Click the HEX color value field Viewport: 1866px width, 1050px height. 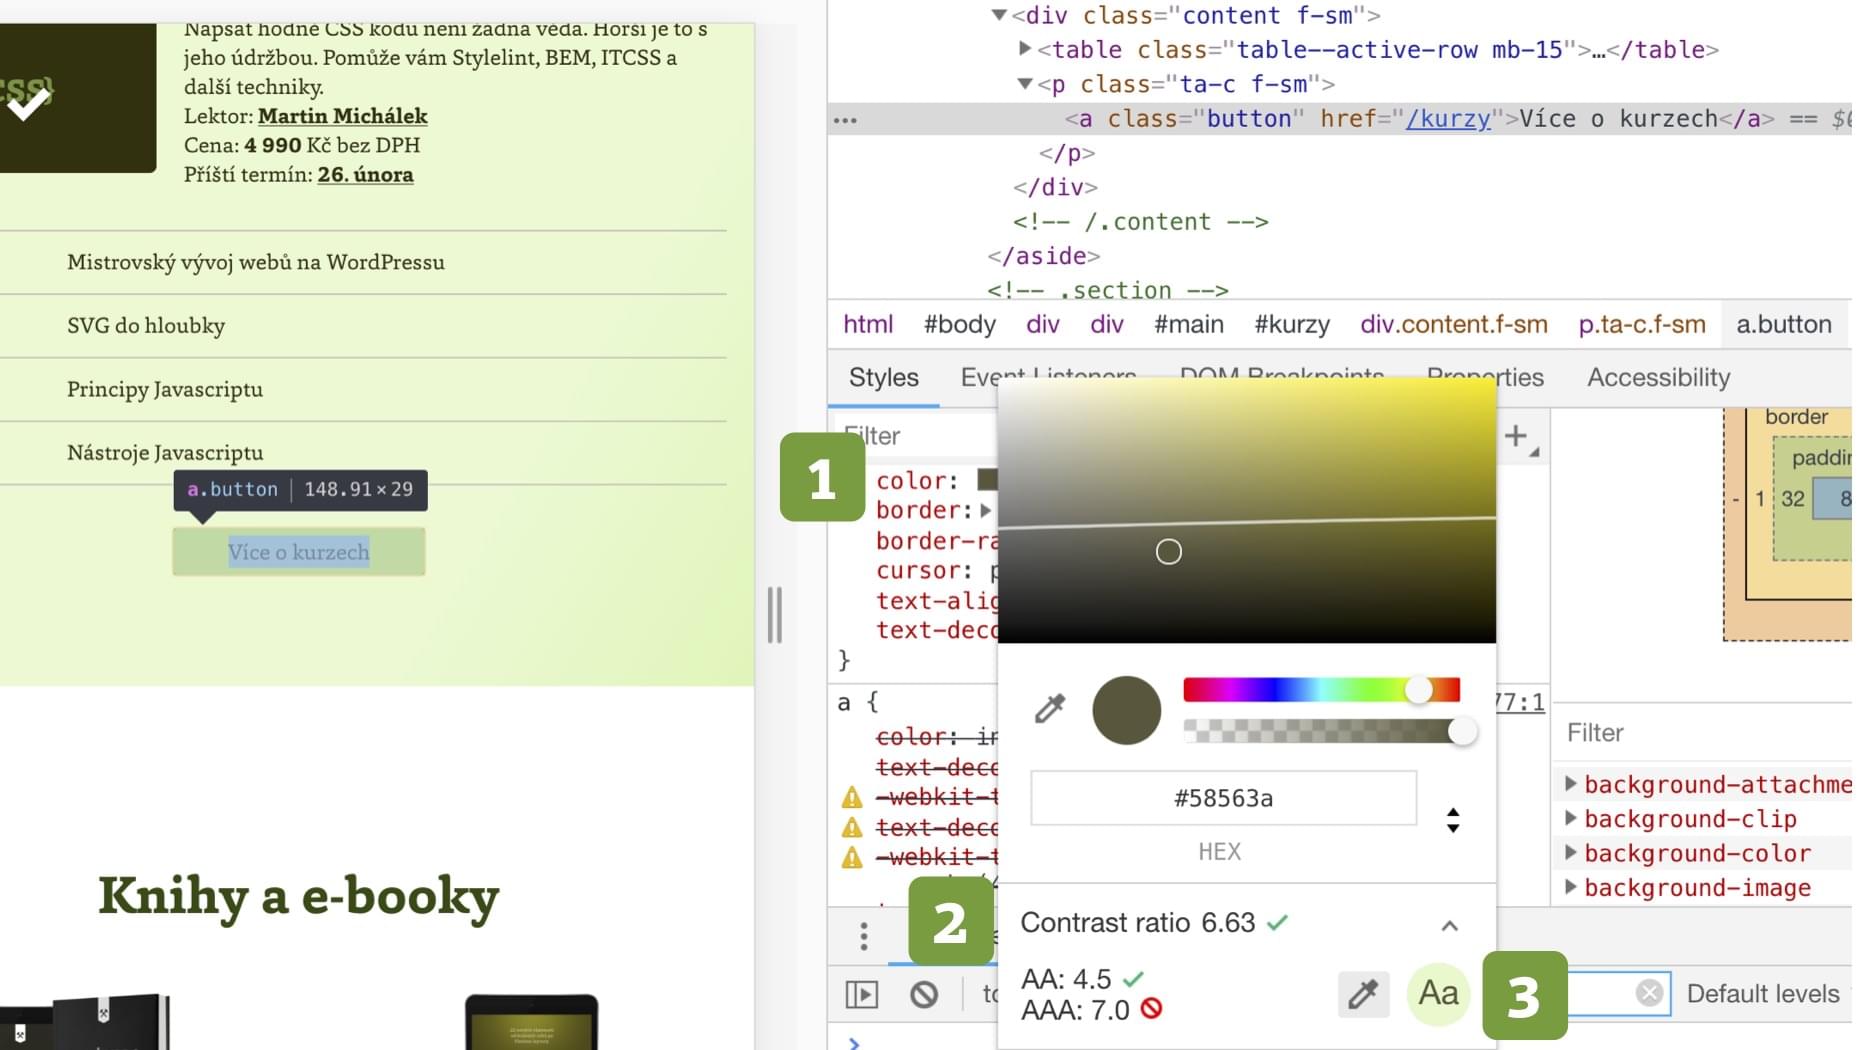click(x=1223, y=798)
